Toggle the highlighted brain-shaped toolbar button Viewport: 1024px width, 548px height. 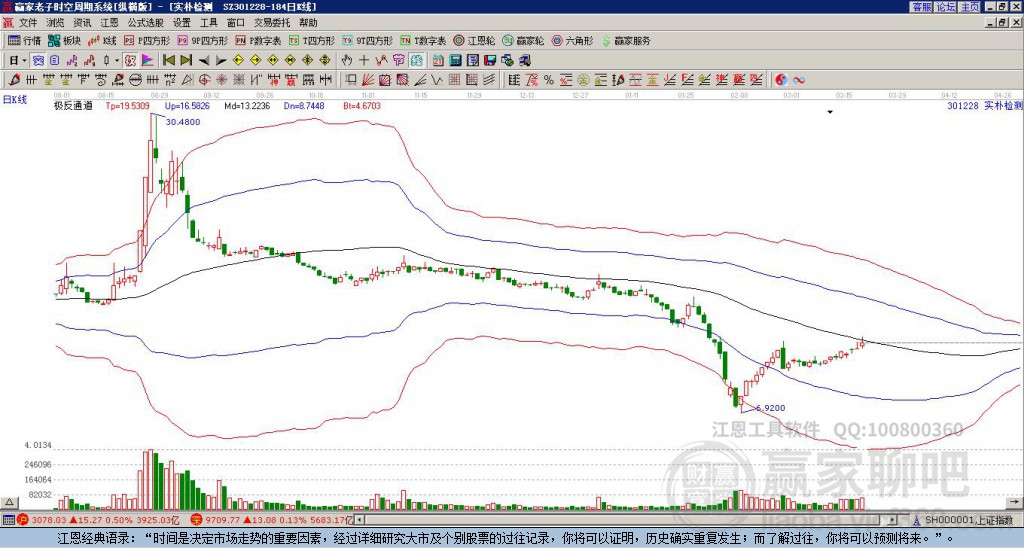pyautogui.click(x=416, y=61)
